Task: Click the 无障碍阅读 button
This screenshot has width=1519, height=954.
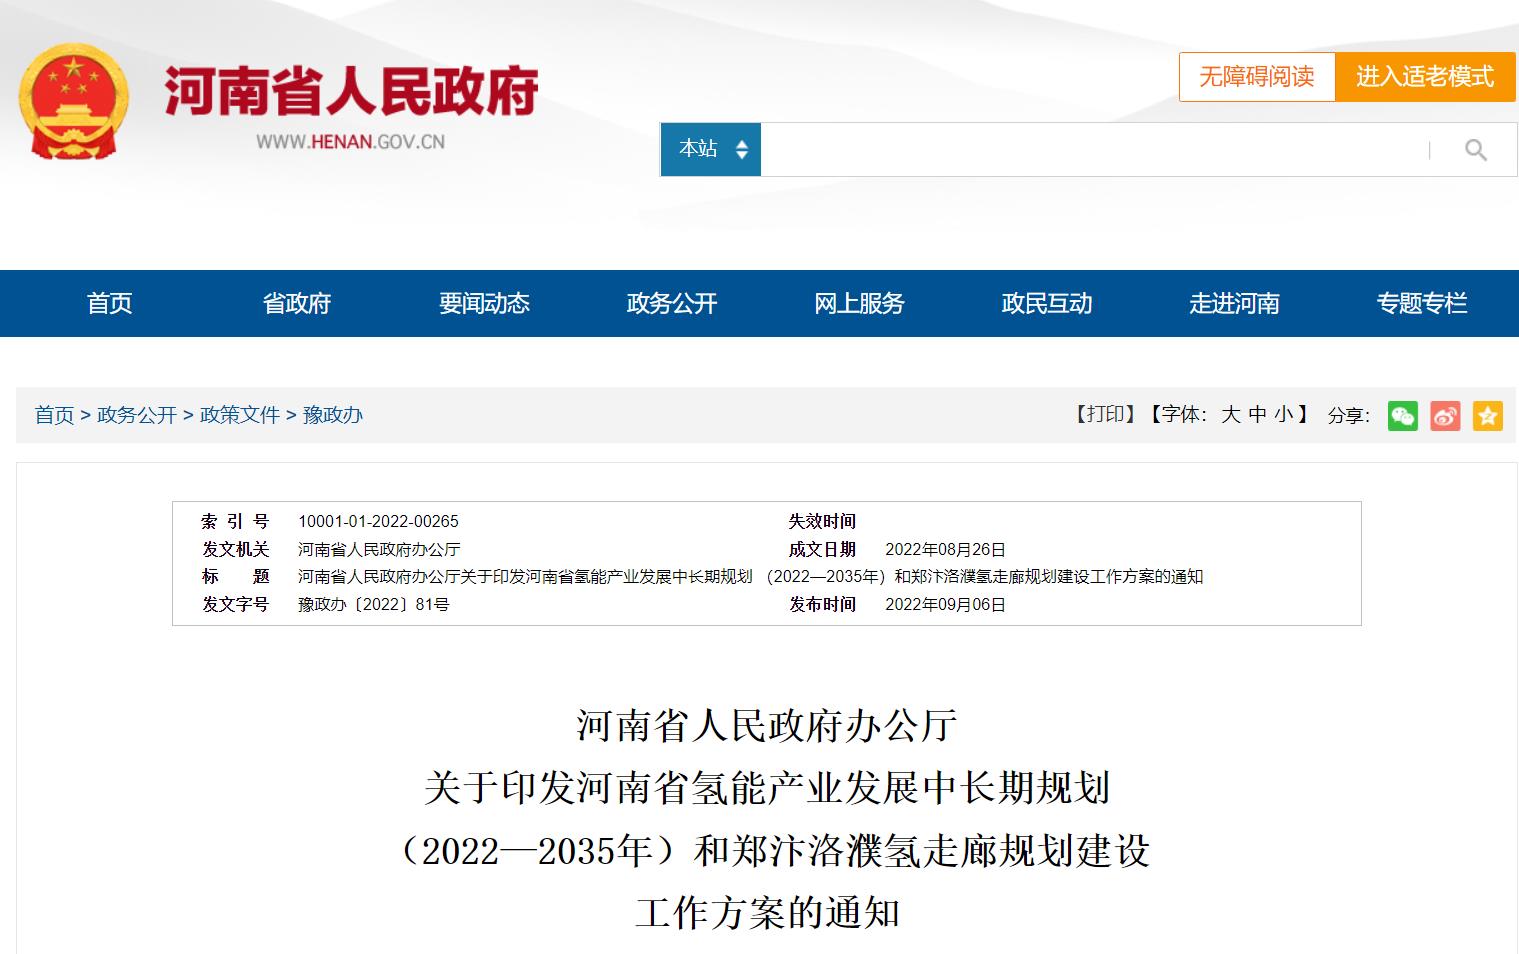Action: tap(1256, 77)
